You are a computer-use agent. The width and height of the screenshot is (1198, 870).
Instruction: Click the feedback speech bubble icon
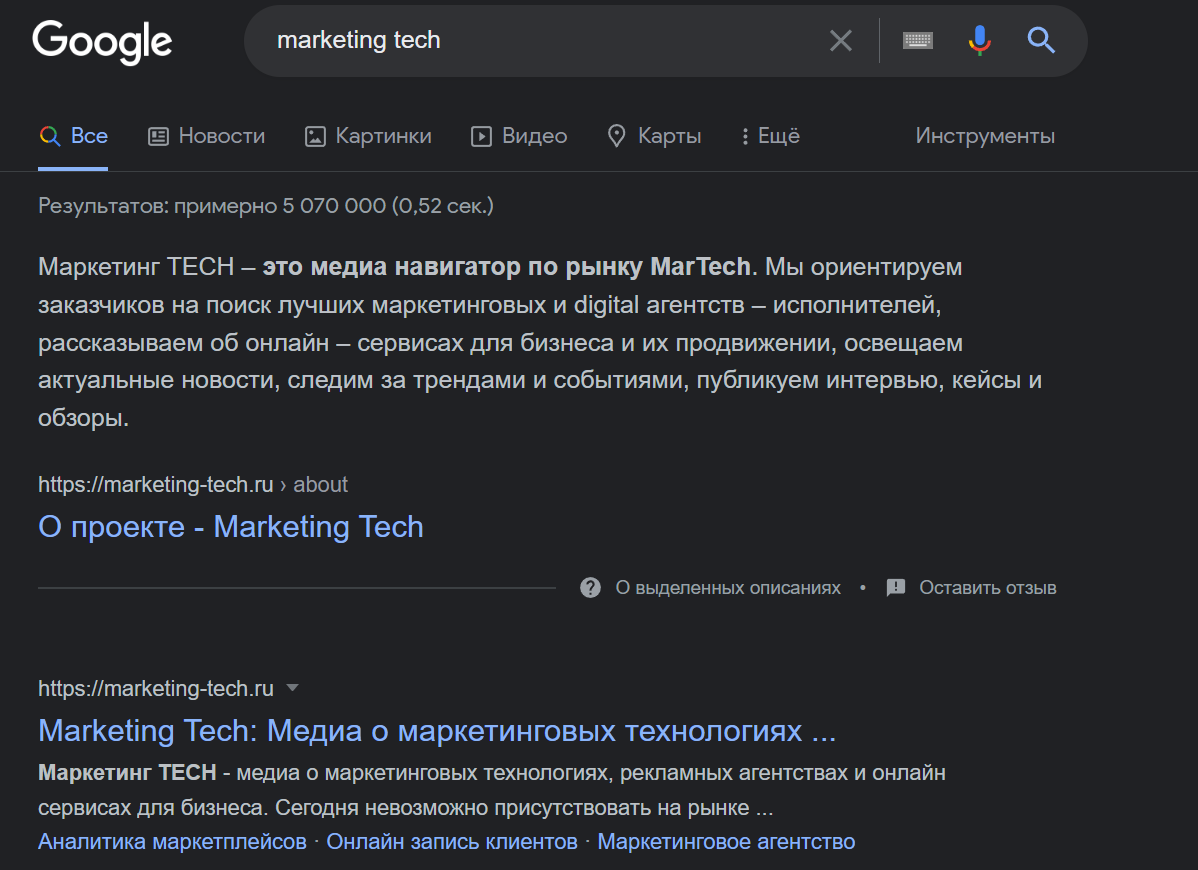tap(895, 587)
